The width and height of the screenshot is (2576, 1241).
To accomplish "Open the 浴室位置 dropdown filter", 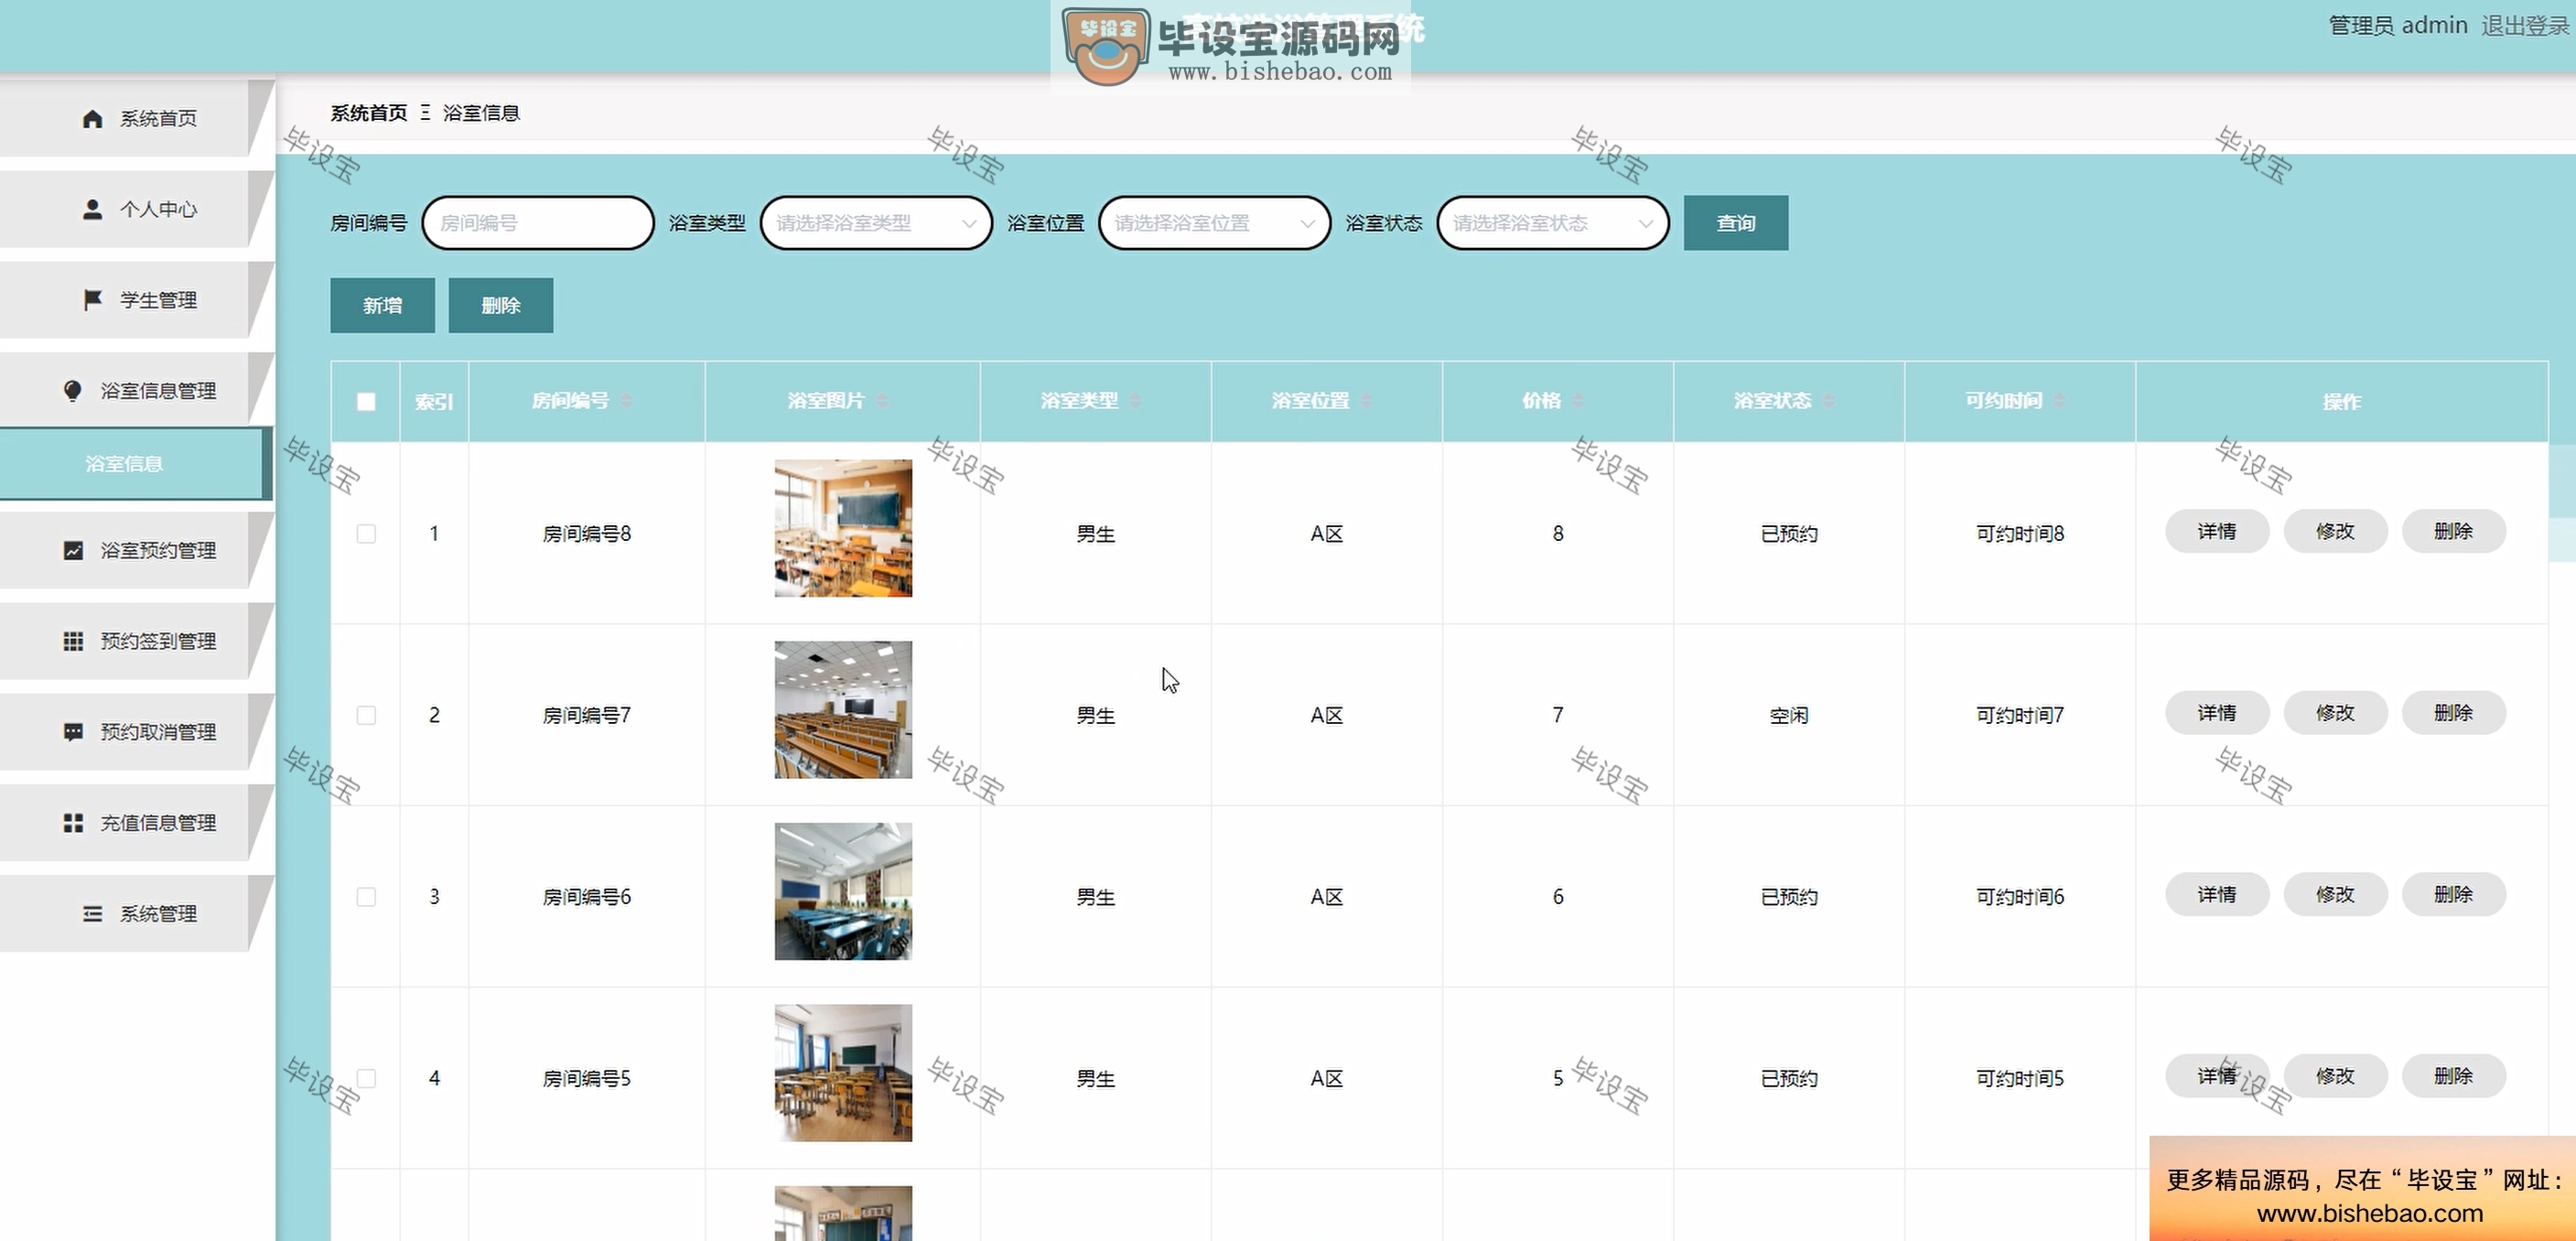I will (1214, 223).
